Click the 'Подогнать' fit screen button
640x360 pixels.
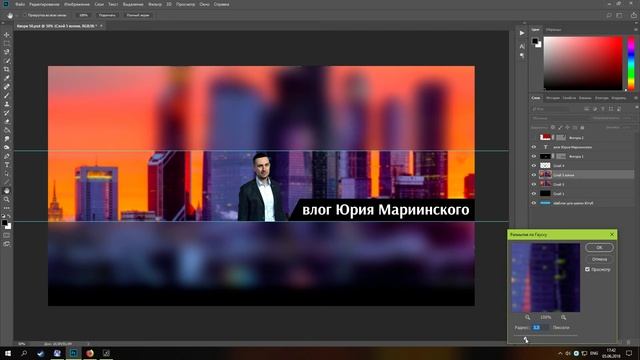[x=107, y=16]
